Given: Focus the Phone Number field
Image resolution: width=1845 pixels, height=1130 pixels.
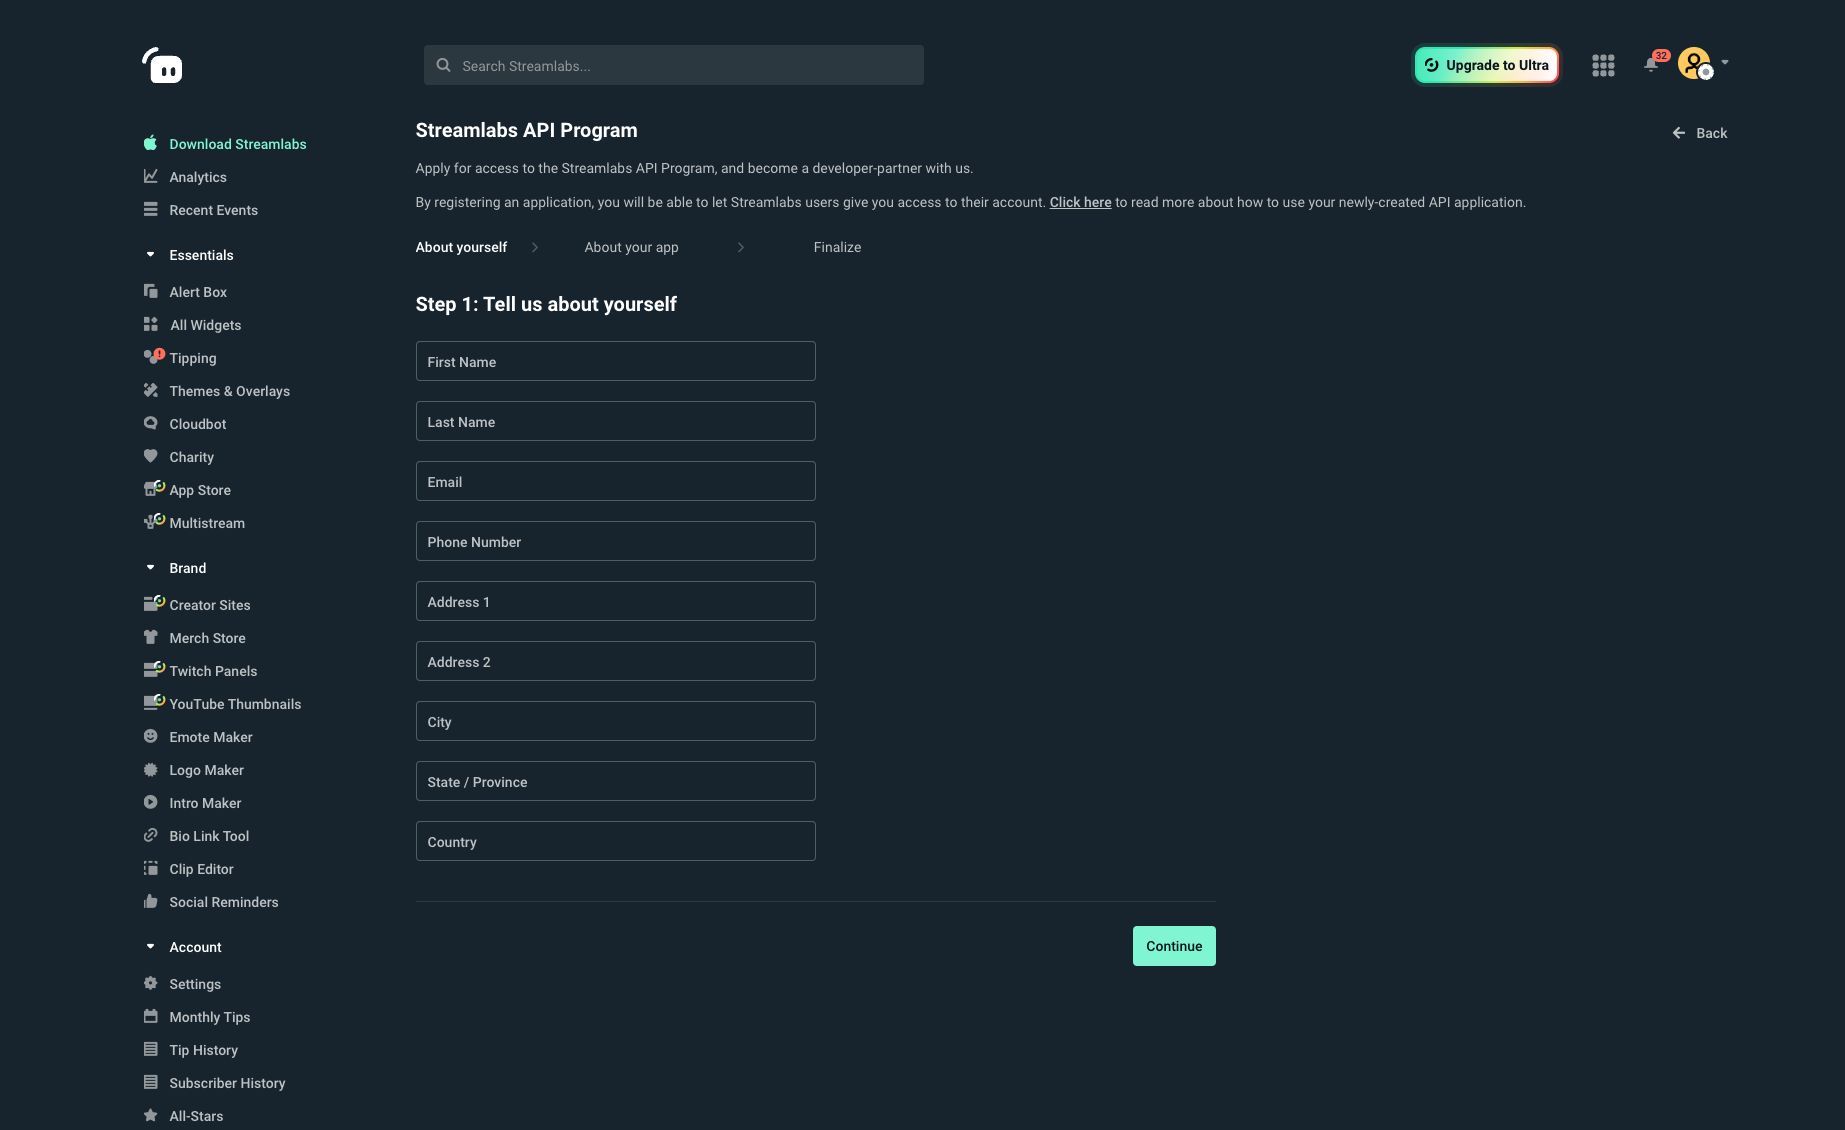Looking at the screenshot, I should point(615,541).
